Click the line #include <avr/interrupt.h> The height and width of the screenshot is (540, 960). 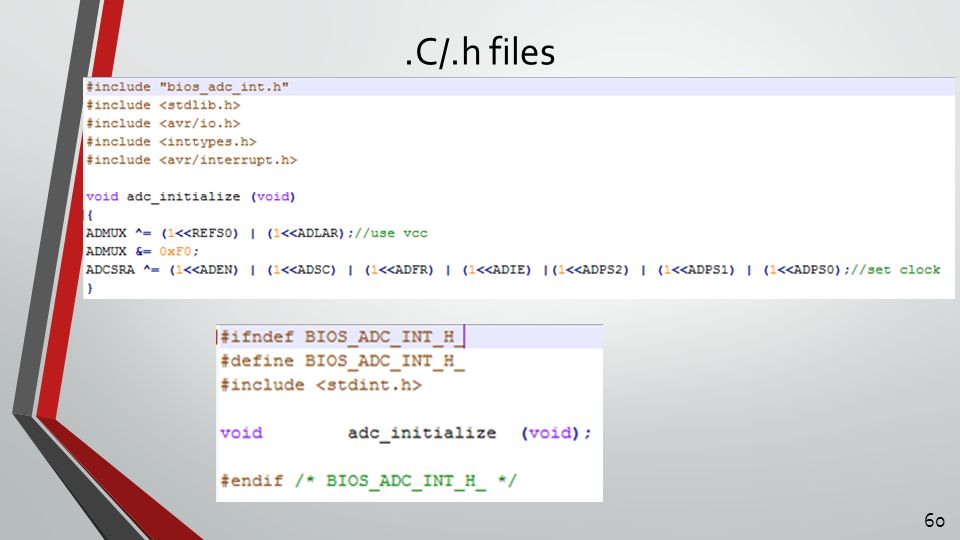[192, 160]
